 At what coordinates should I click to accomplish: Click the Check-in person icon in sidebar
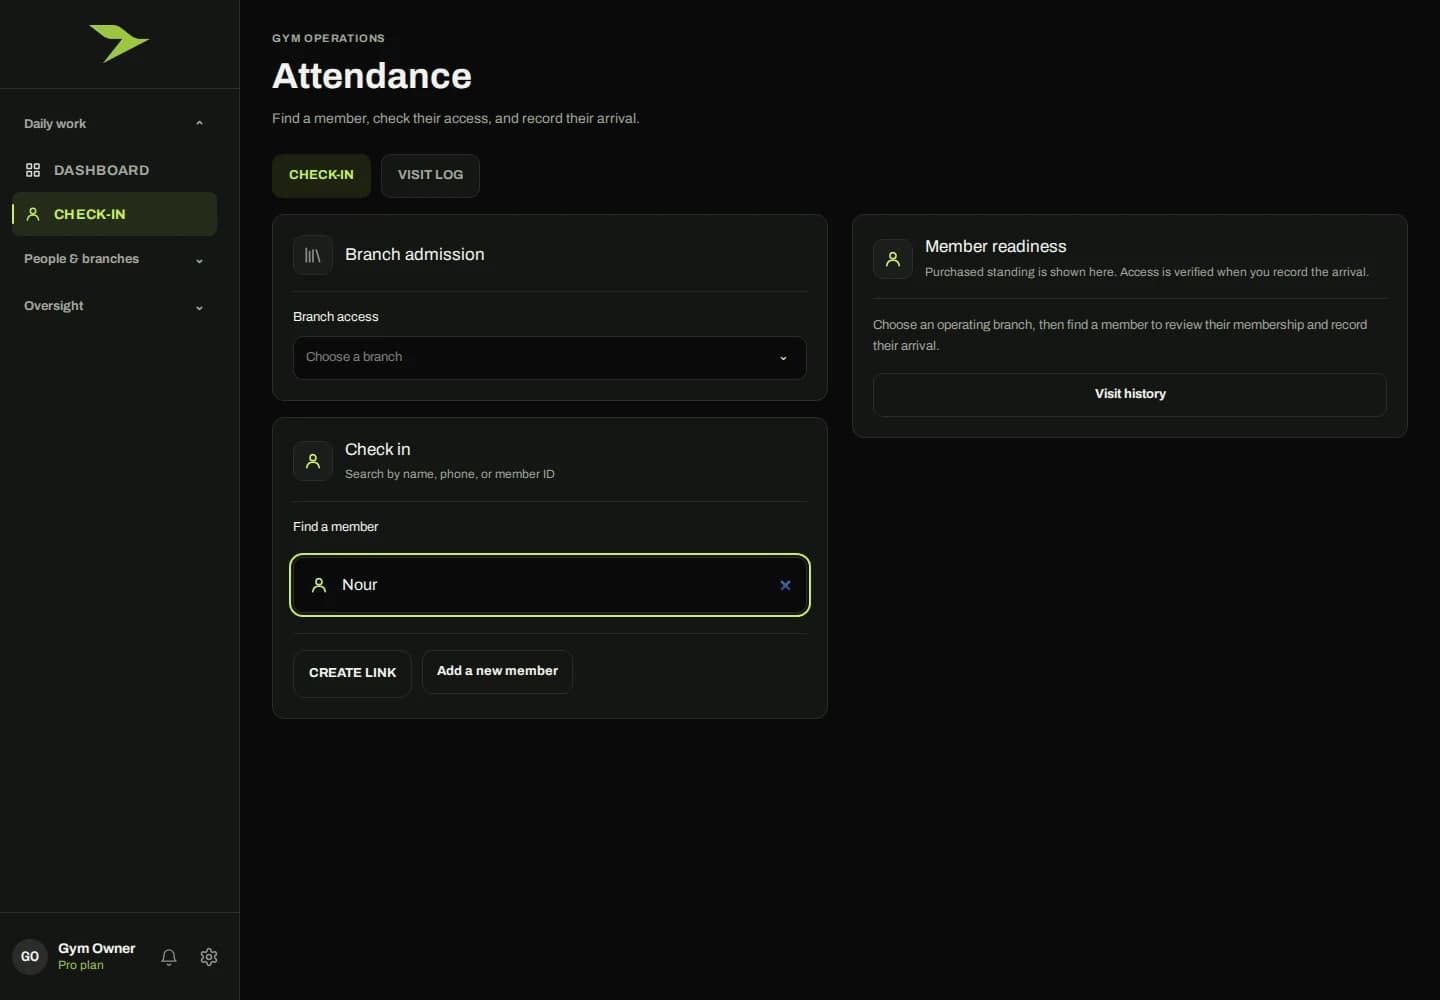(33, 214)
